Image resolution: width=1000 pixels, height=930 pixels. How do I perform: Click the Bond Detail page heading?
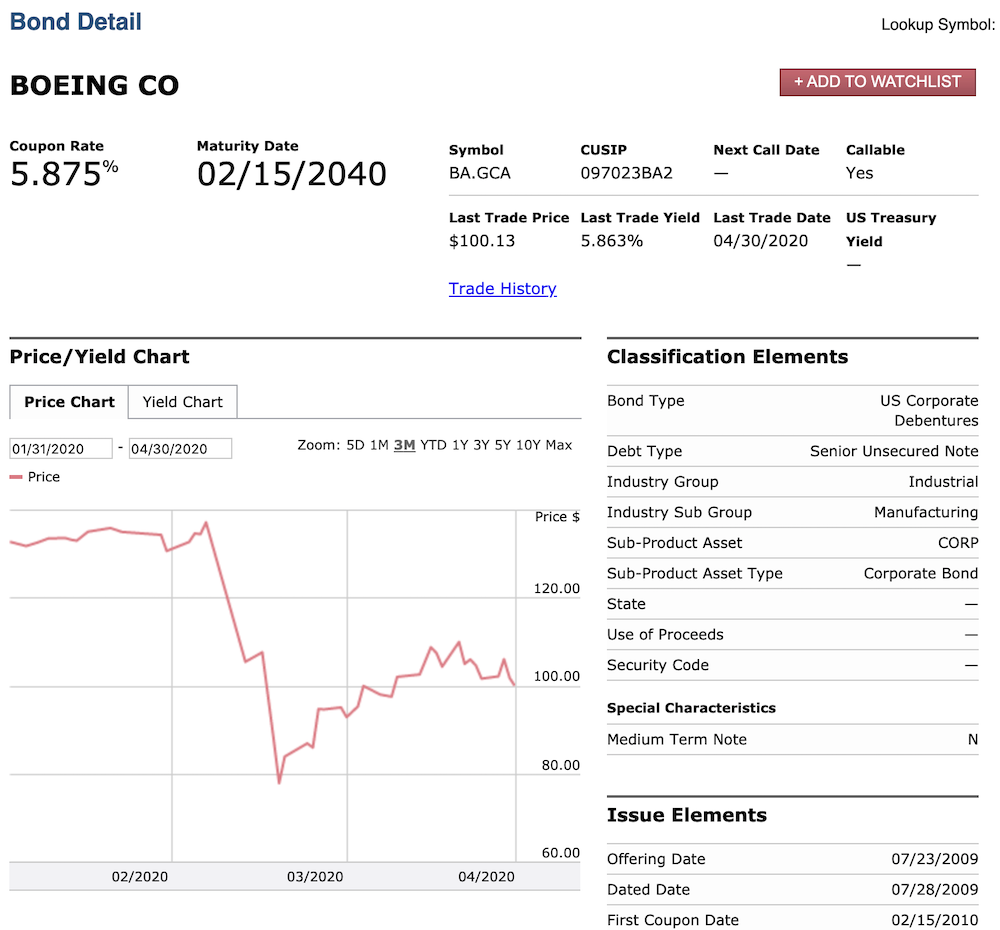pos(75,22)
